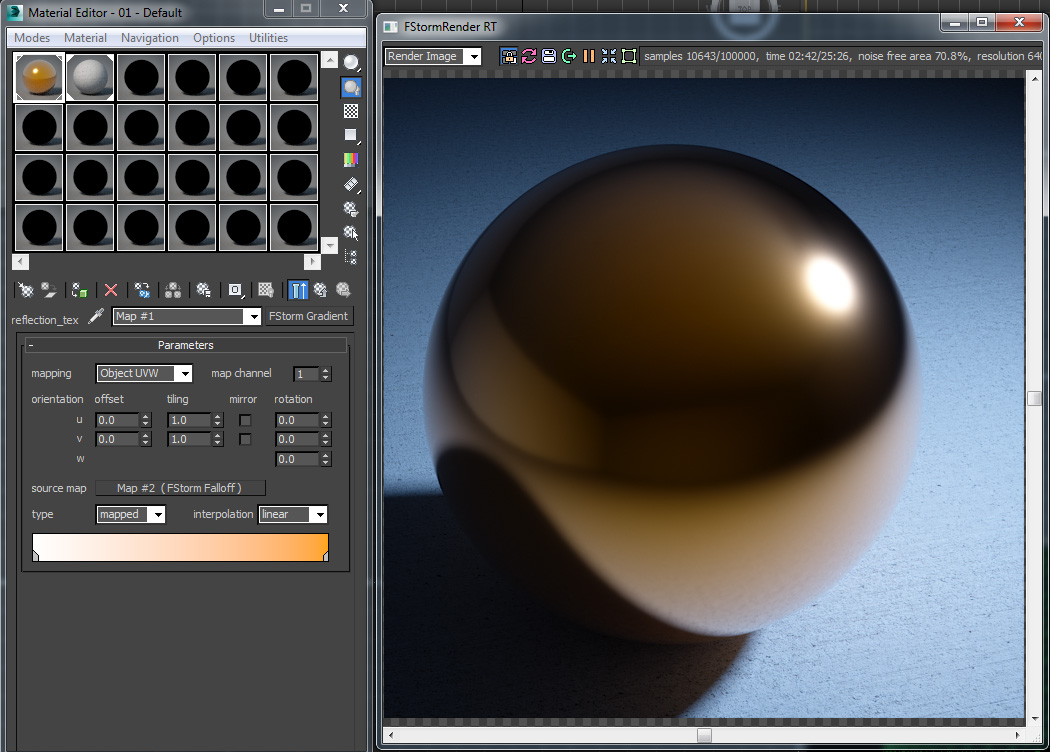Click the FStormRender horizontal scrollbar thumb
The width and height of the screenshot is (1050, 752).
coord(704,735)
